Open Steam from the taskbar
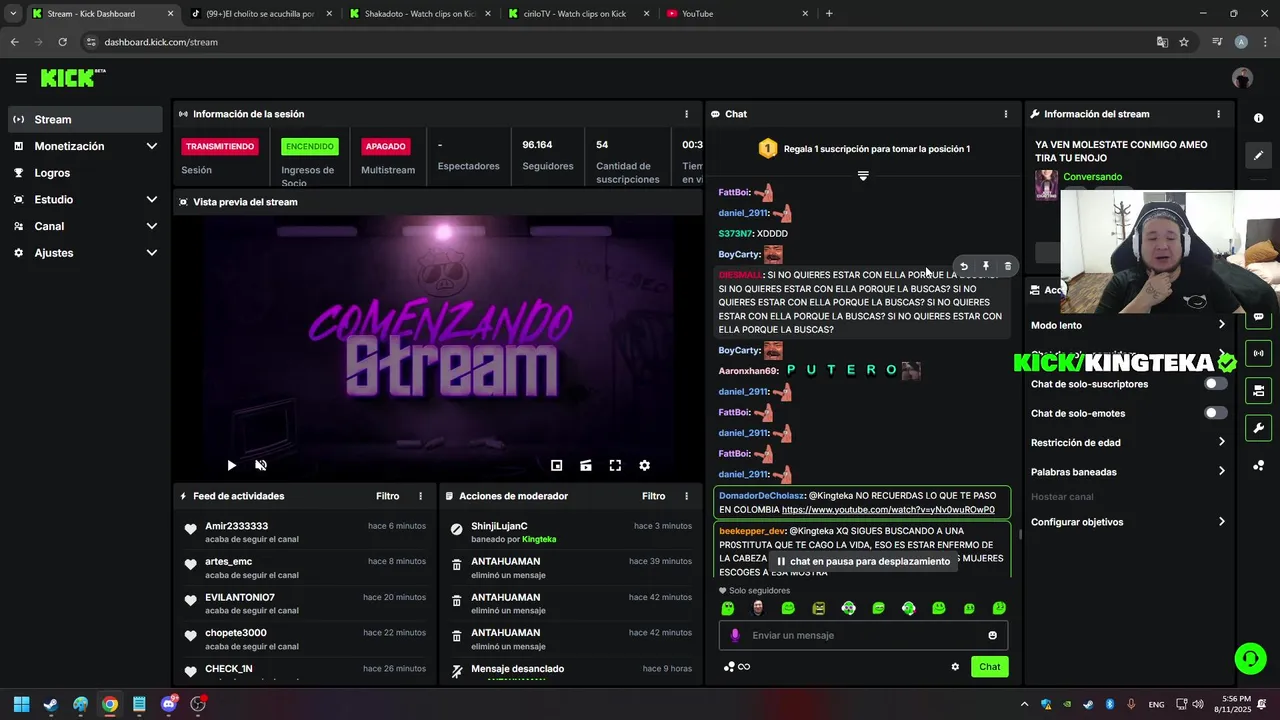This screenshot has height=720, width=1280. [51, 704]
